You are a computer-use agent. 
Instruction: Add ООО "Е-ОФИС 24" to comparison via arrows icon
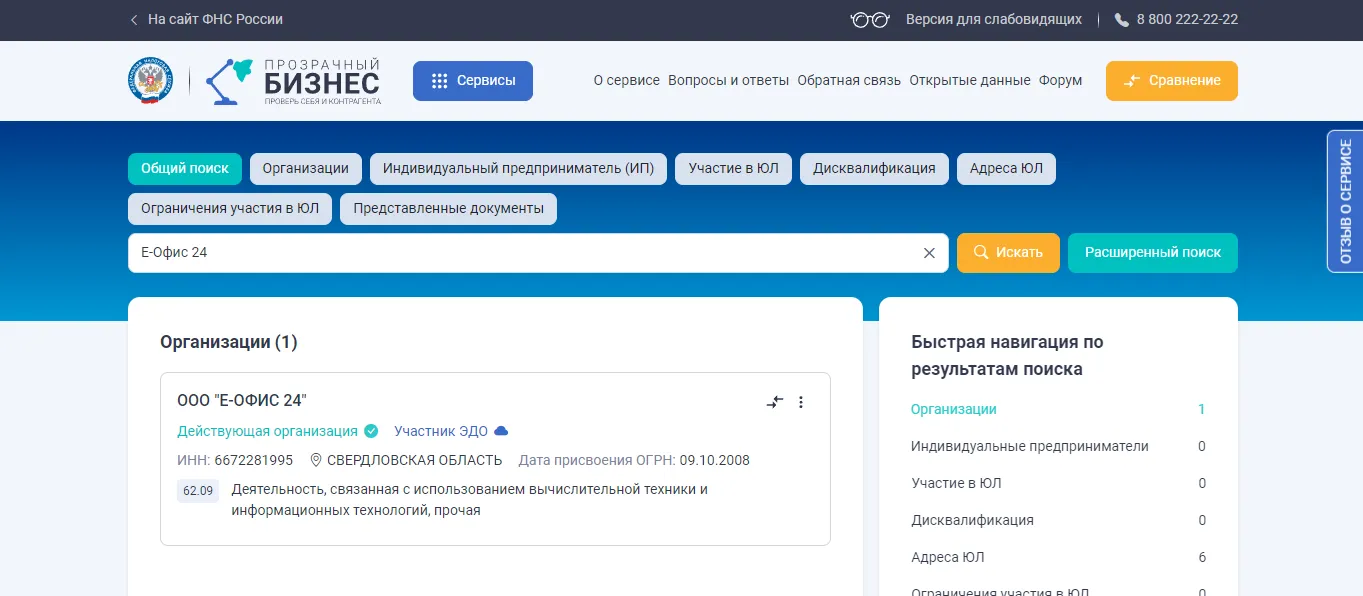tap(775, 402)
